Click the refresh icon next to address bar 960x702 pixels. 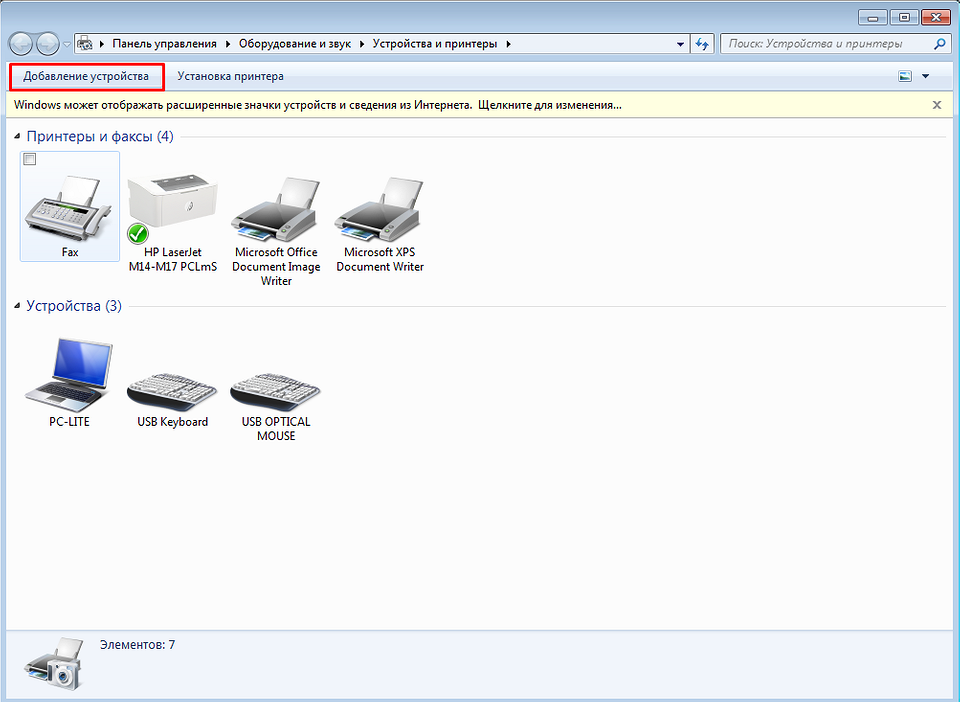[702, 44]
